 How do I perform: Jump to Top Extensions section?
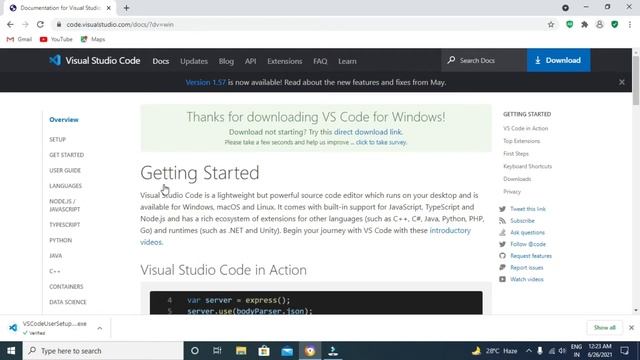click(x=522, y=141)
